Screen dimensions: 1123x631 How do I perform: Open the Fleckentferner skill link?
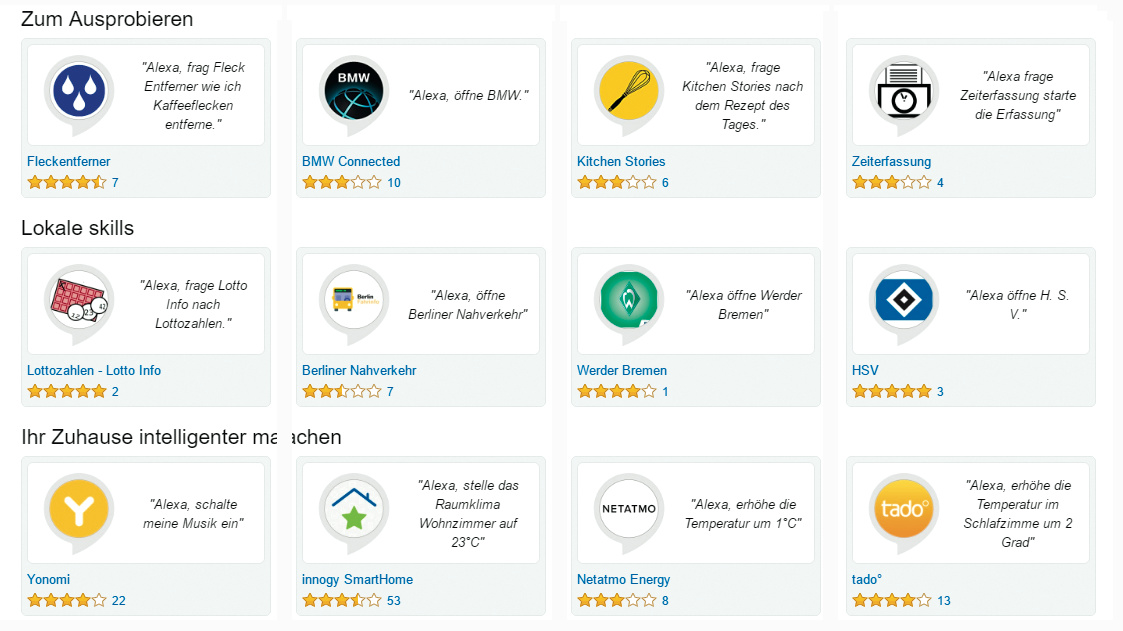(69, 161)
